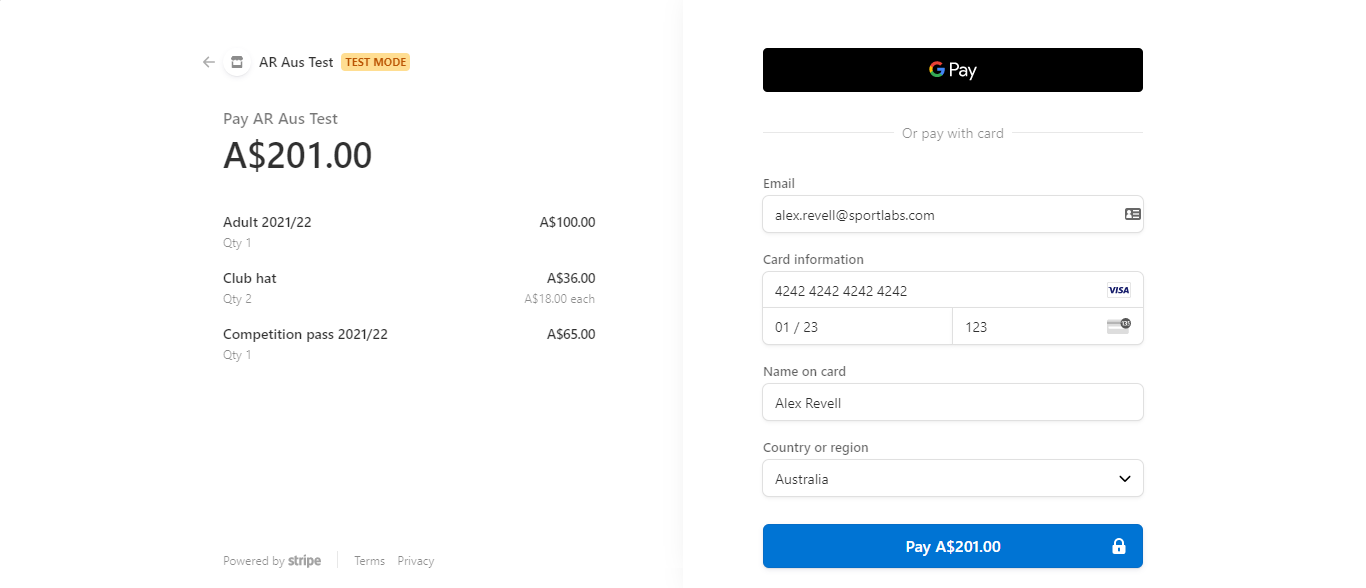Open the Privacy link

coord(416,561)
